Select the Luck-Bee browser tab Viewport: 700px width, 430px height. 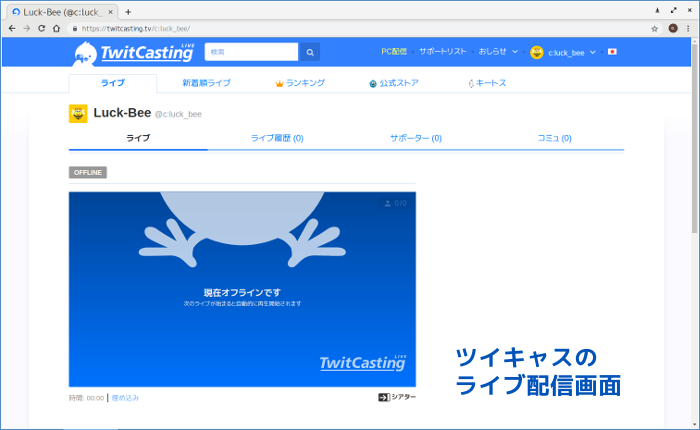click(62, 12)
